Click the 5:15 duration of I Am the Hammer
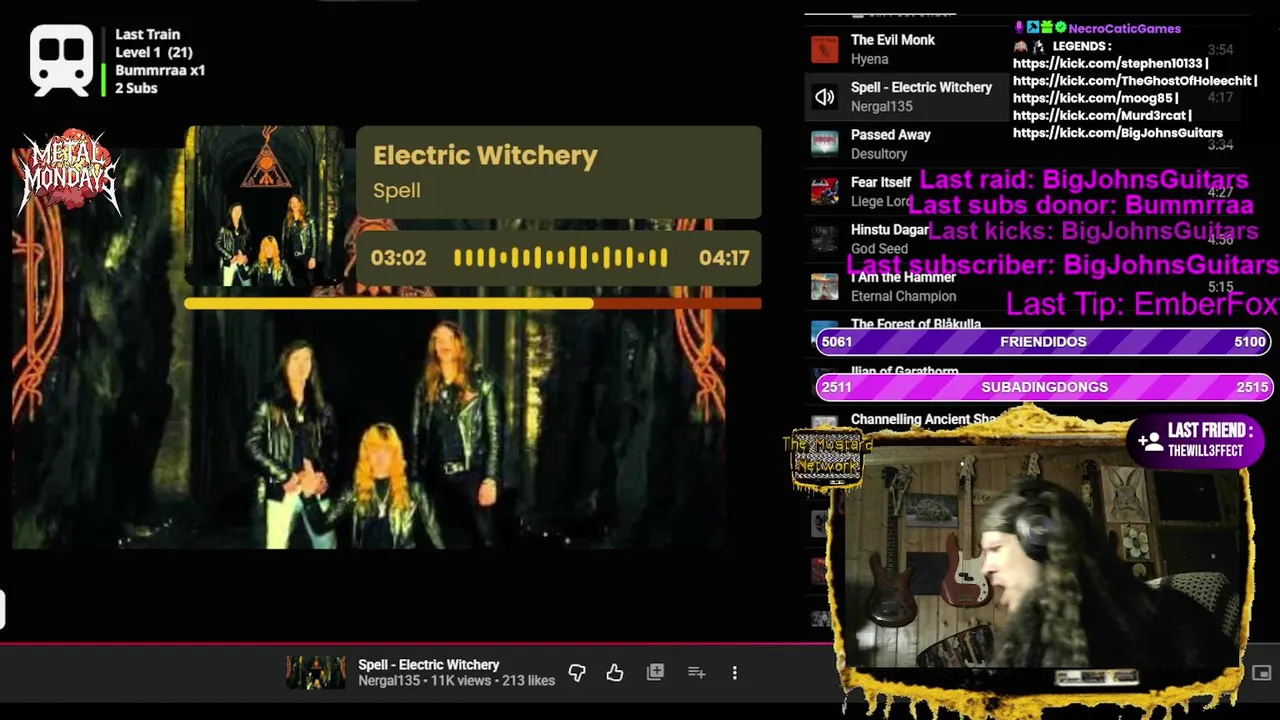Screen dimensions: 1280x720 [x=1220, y=287]
